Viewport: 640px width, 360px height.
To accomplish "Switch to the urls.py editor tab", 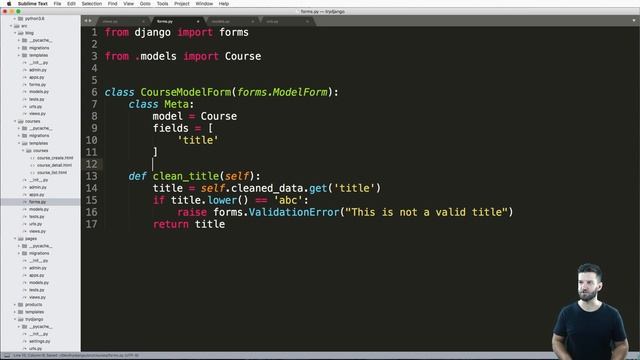I will [x=287, y=21].
